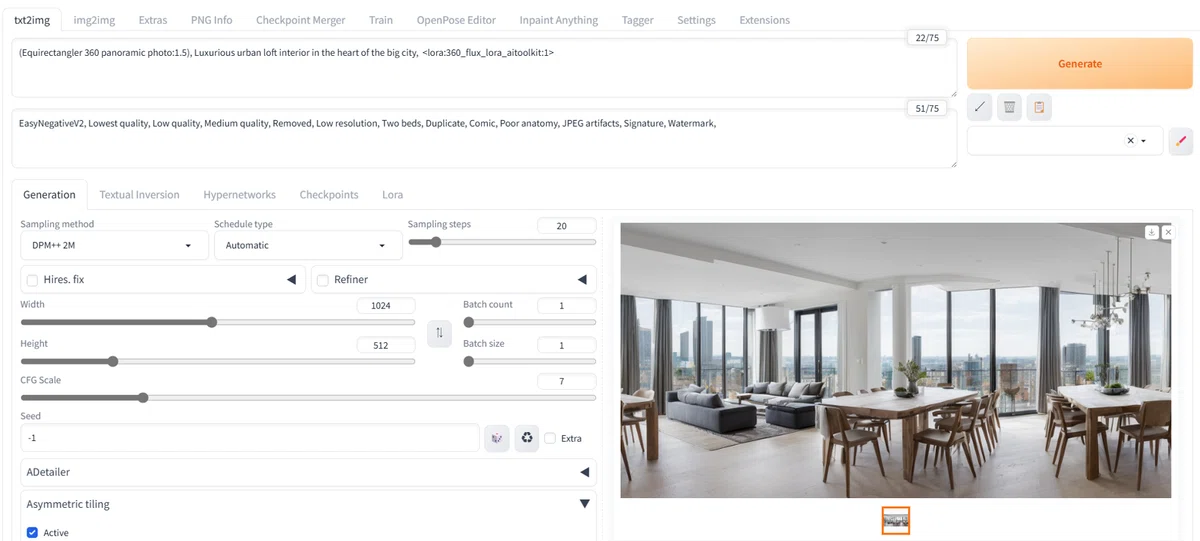Open the PNG Info tab
Image resolution: width=1200 pixels, height=541 pixels.
click(x=211, y=20)
